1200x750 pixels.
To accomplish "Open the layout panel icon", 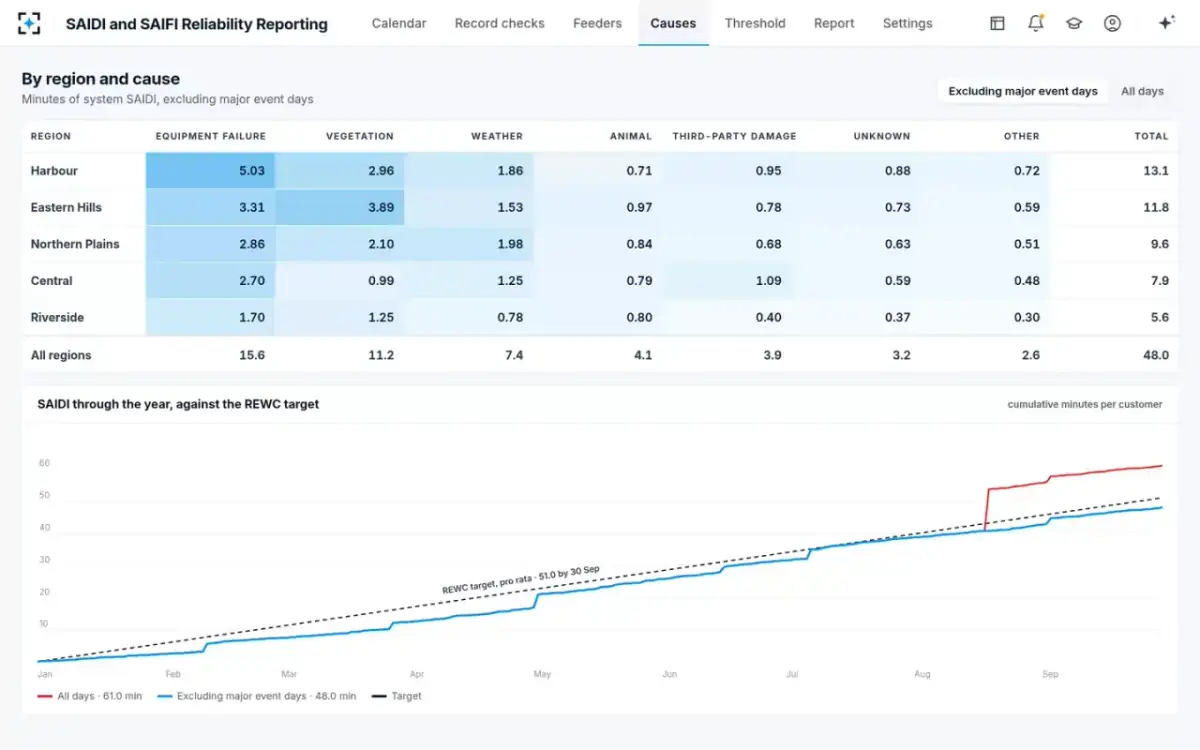I will (x=997, y=23).
